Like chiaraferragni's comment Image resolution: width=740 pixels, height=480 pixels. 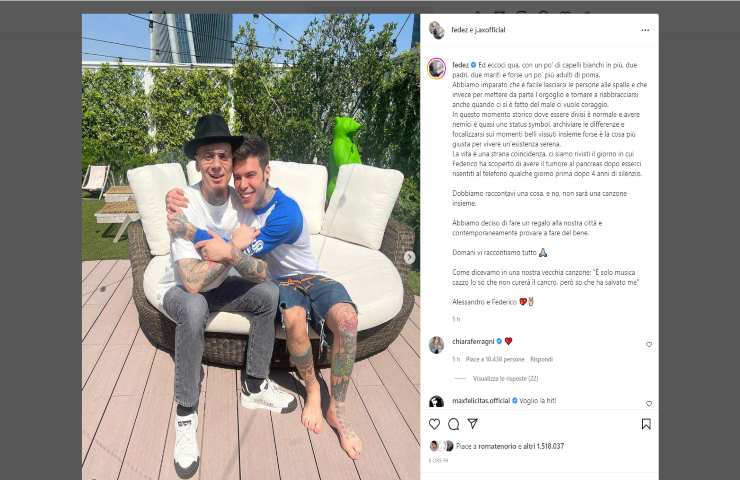(649, 345)
